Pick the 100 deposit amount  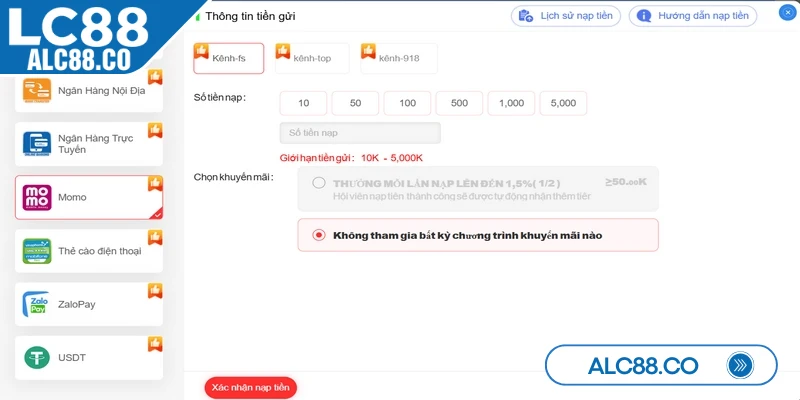tap(407, 103)
